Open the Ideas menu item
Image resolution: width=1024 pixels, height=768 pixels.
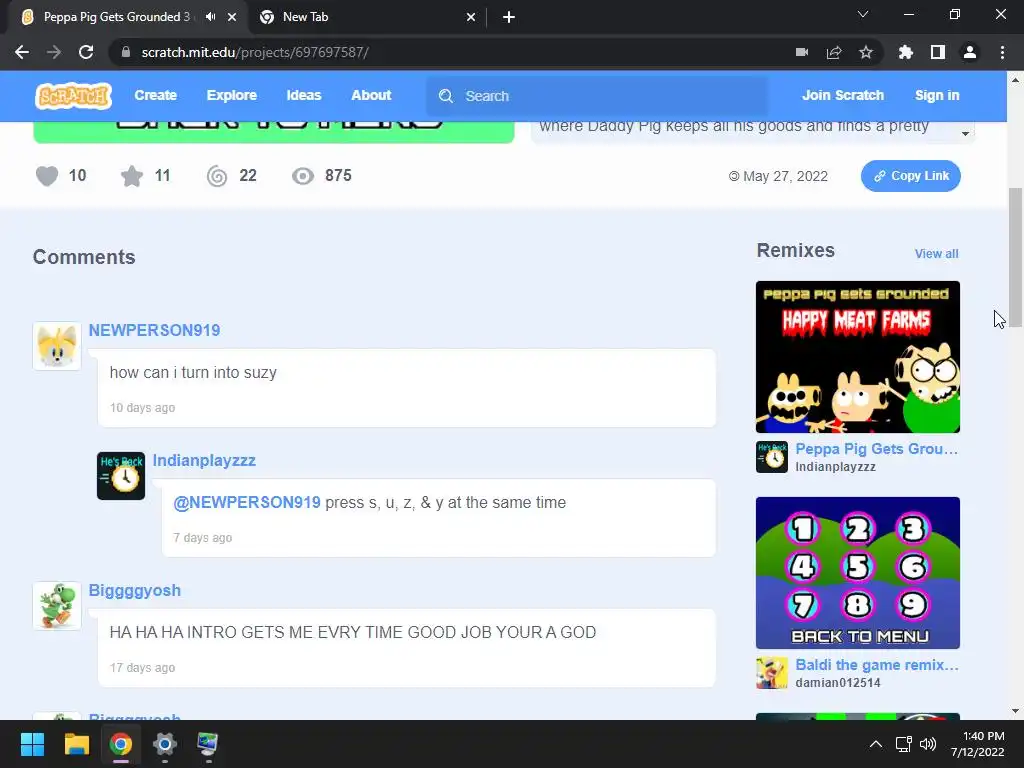304,95
